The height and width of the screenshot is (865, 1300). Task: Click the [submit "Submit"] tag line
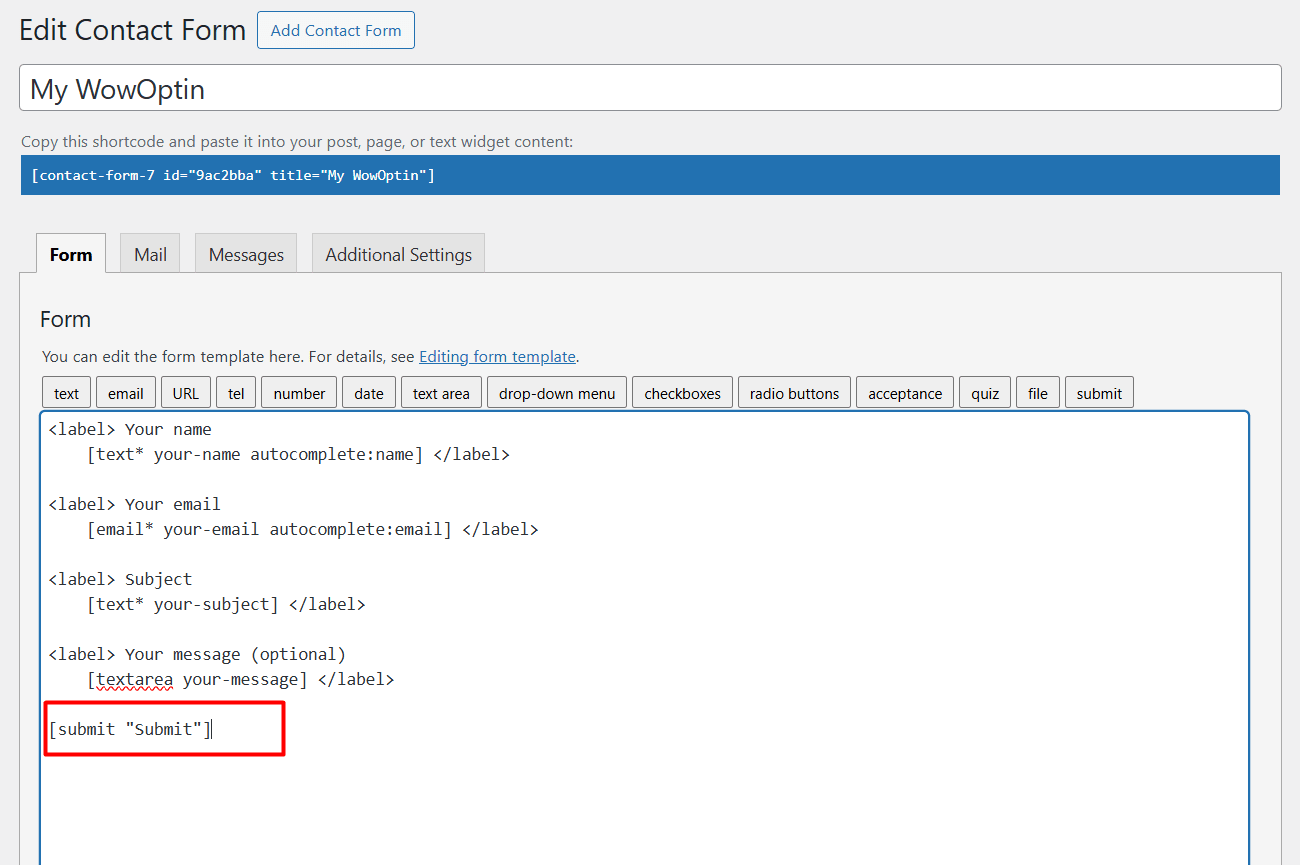[x=131, y=729]
